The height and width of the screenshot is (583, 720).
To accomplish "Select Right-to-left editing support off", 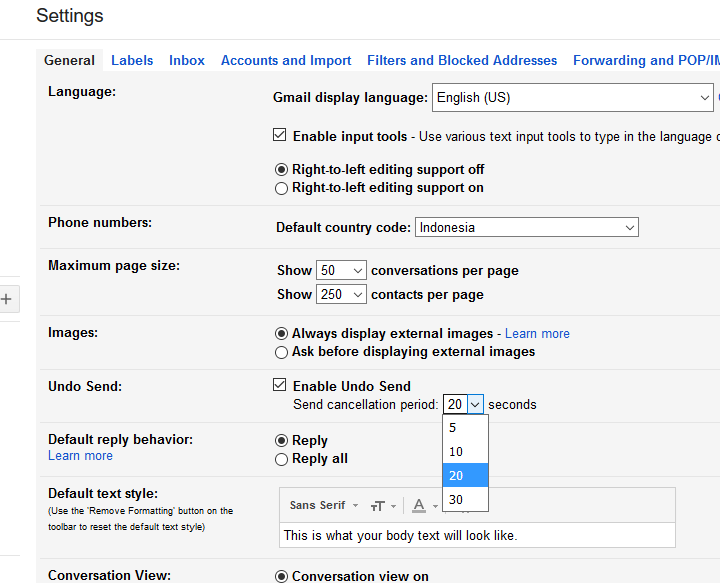I will coord(281,170).
